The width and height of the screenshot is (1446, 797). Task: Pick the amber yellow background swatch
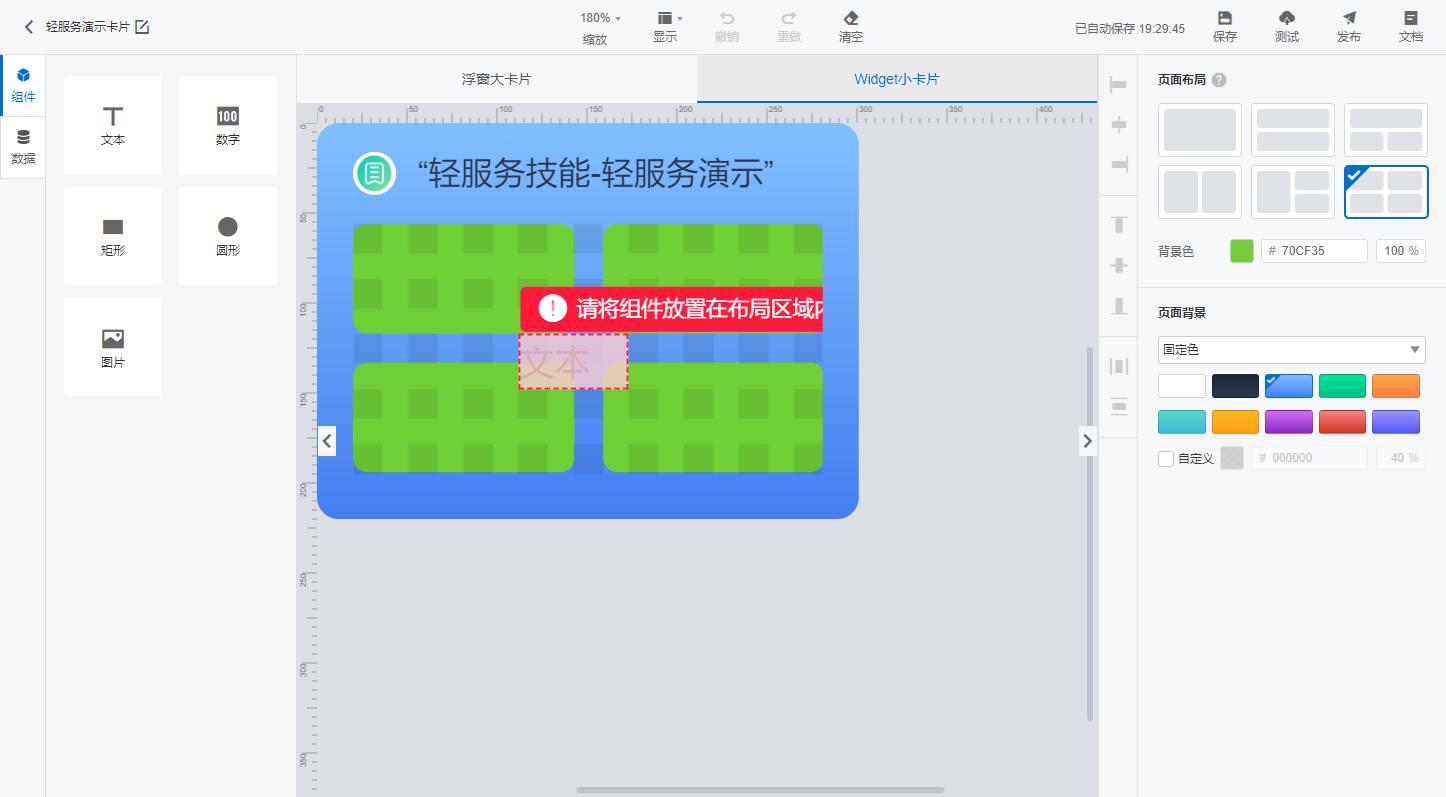[1236, 422]
